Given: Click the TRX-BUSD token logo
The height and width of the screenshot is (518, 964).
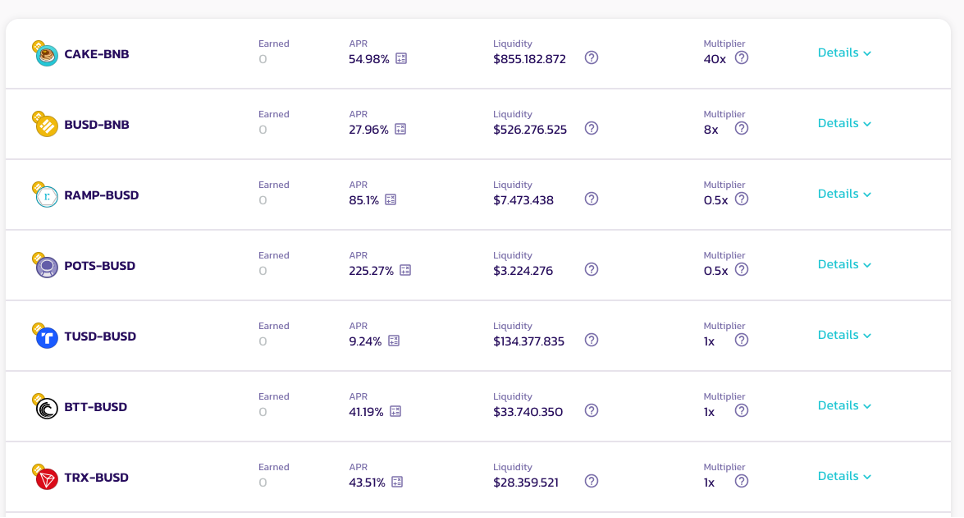Looking at the screenshot, I should (45, 477).
